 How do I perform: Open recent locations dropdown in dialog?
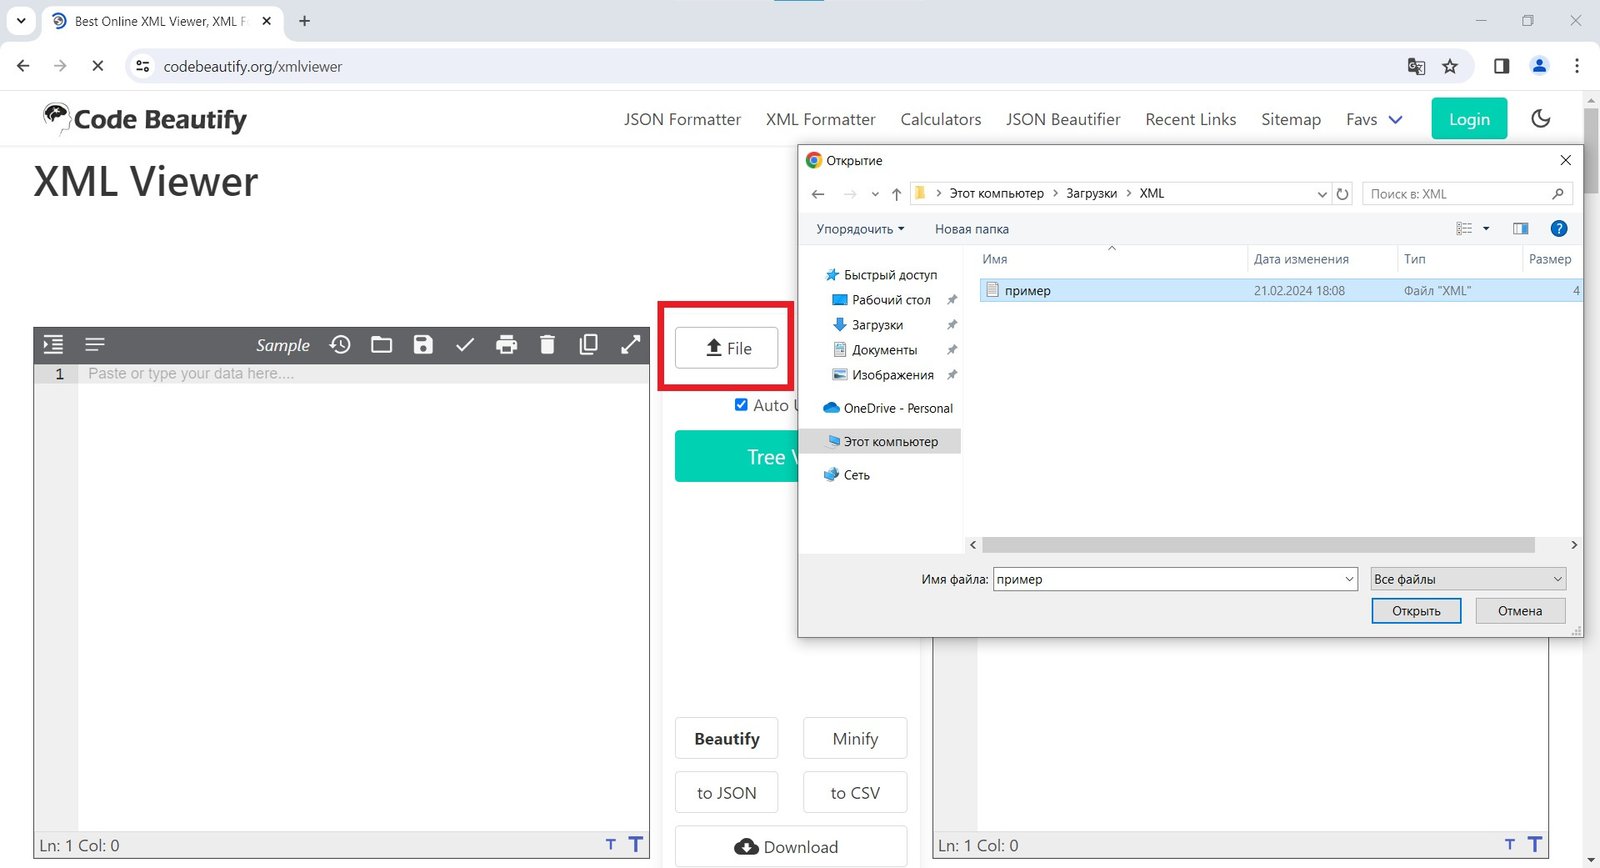[875, 194]
